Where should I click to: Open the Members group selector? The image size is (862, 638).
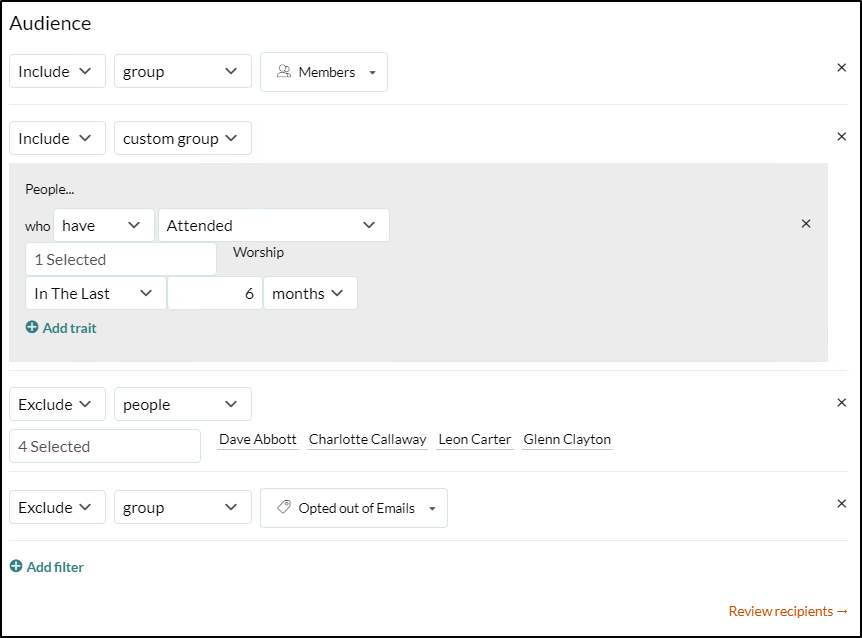(x=324, y=72)
